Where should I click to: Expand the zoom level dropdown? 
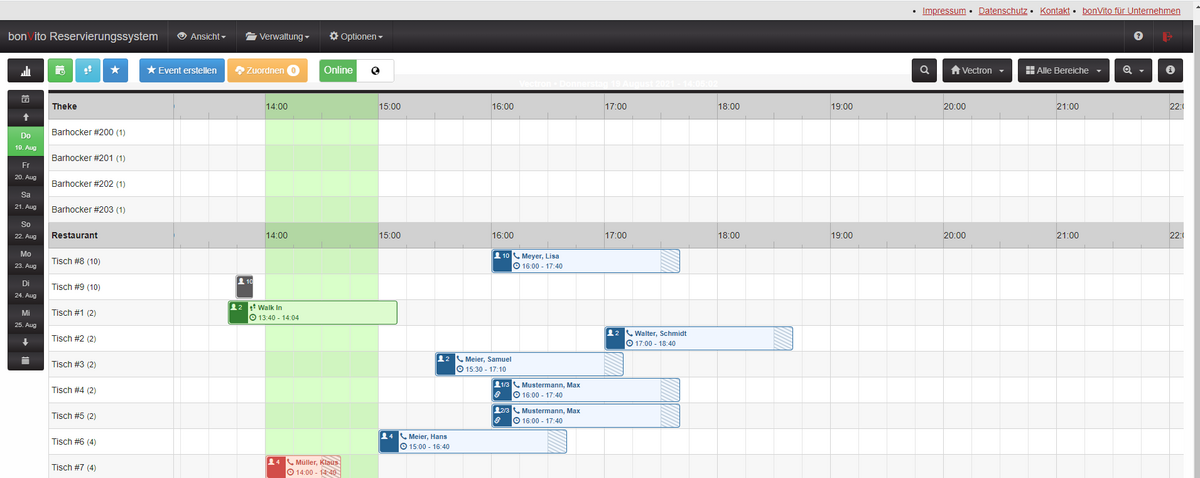(1132, 71)
